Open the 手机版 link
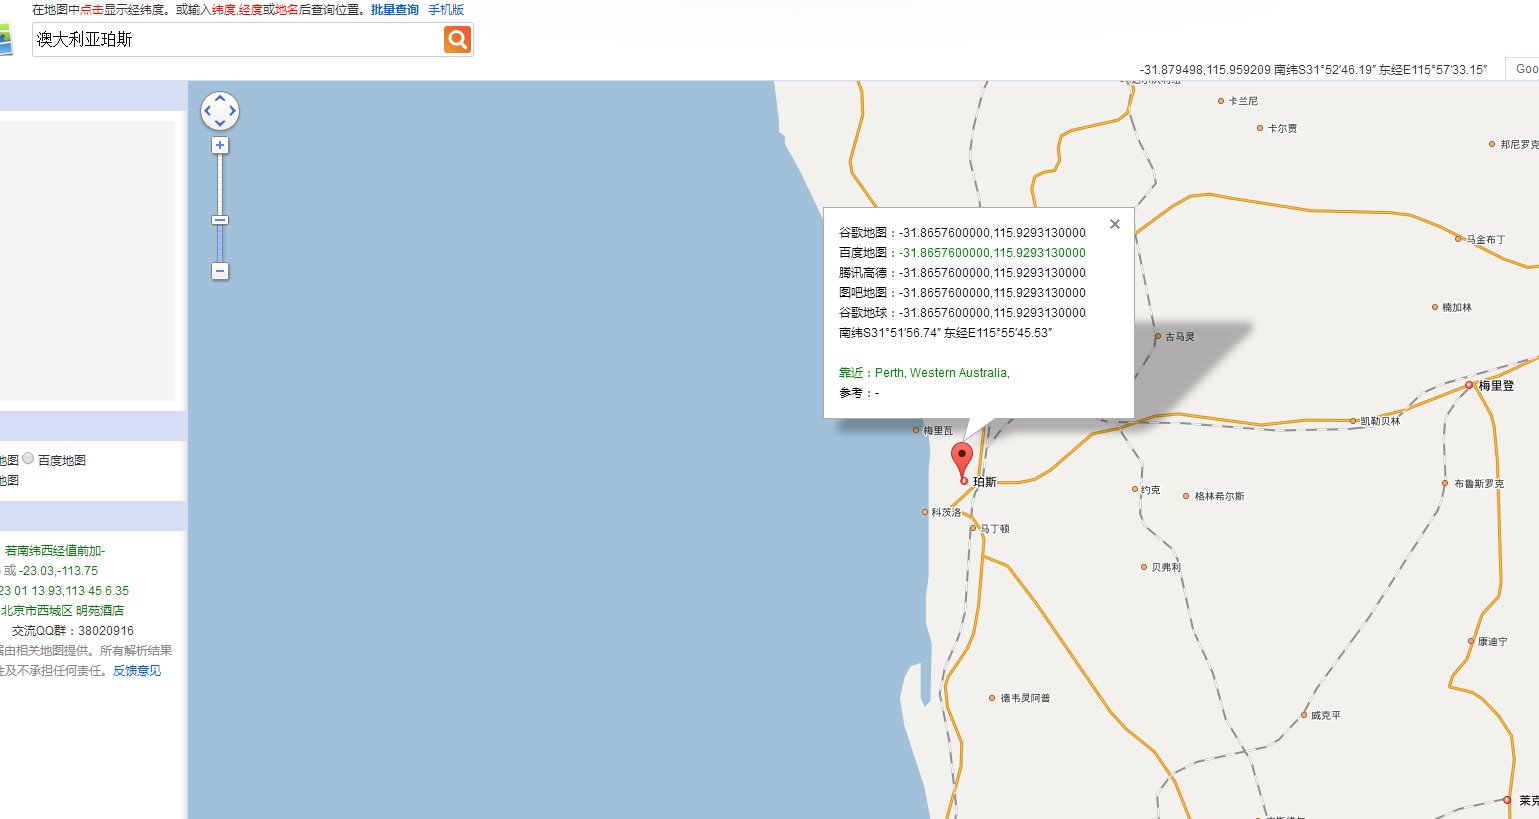This screenshot has height=819, width=1539. click(446, 10)
